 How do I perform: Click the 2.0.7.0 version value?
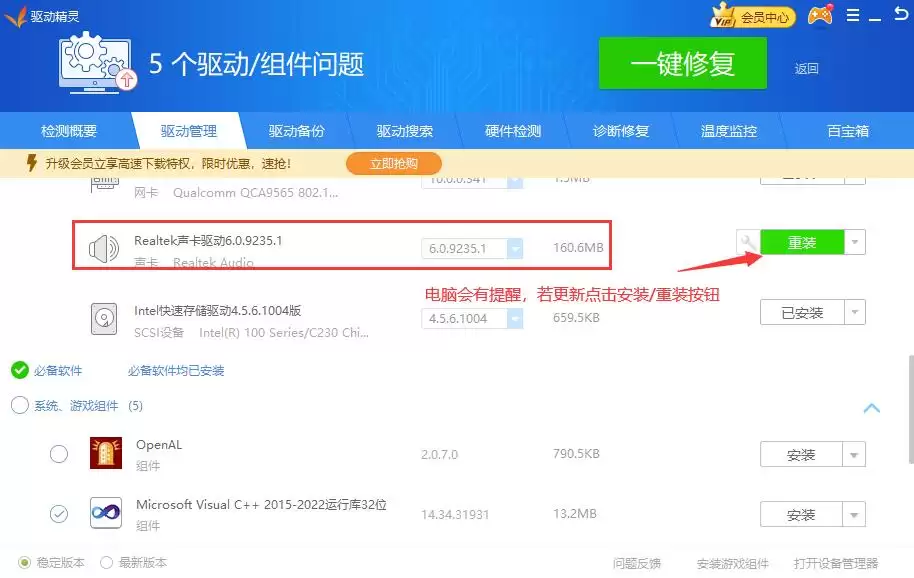(440, 454)
